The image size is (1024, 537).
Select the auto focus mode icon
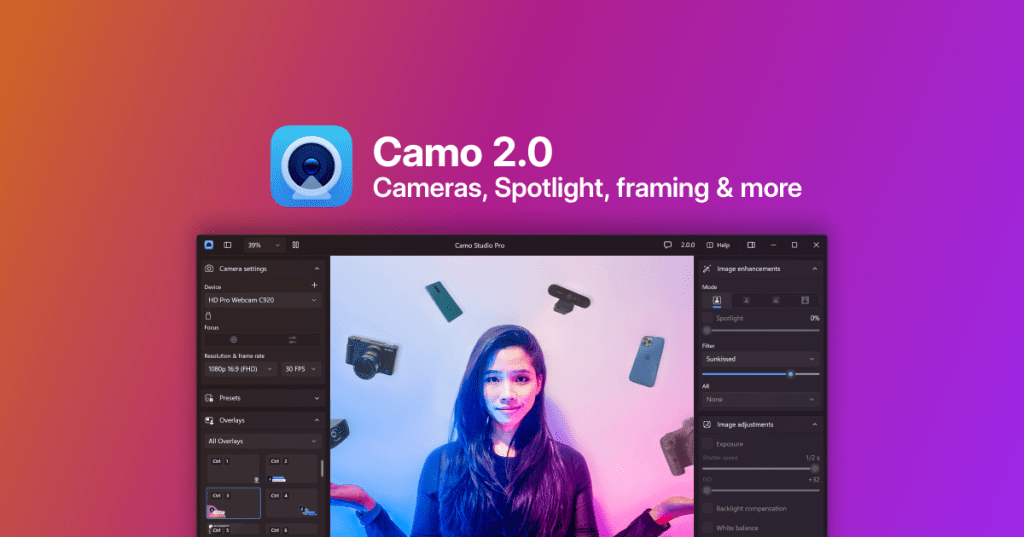click(233, 340)
